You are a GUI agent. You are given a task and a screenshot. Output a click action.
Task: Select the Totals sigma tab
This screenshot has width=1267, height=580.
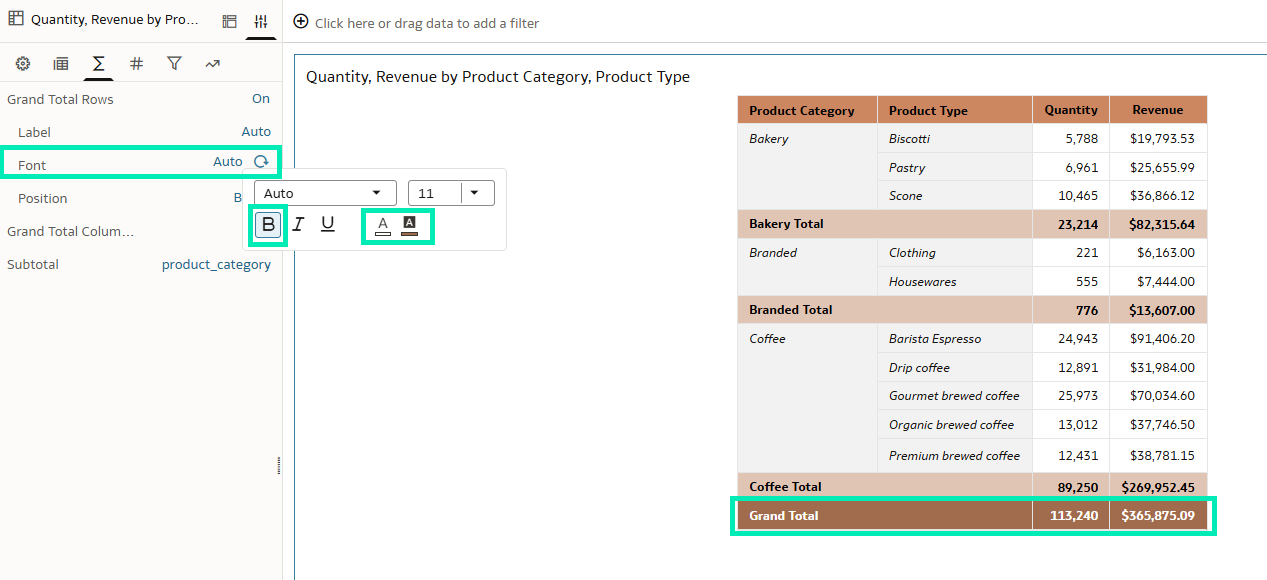point(99,64)
